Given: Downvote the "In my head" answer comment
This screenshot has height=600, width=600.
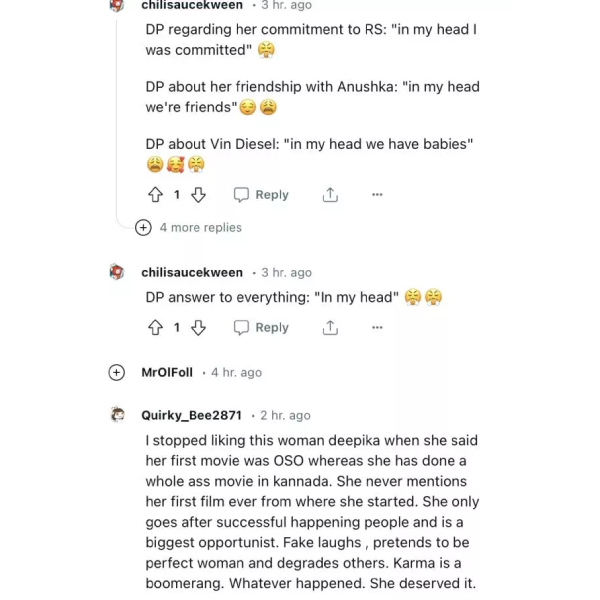Looking at the screenshot, I should coord(198,327).
